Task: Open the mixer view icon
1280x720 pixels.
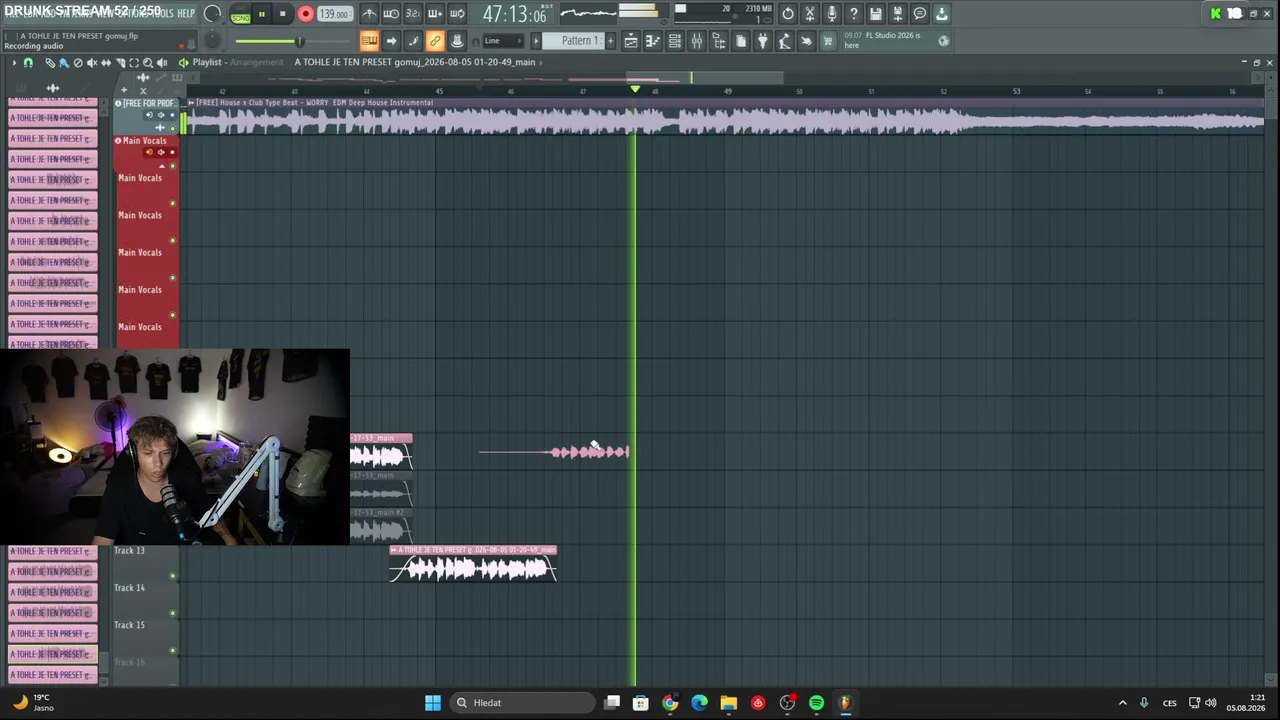Action: point(697,41)
